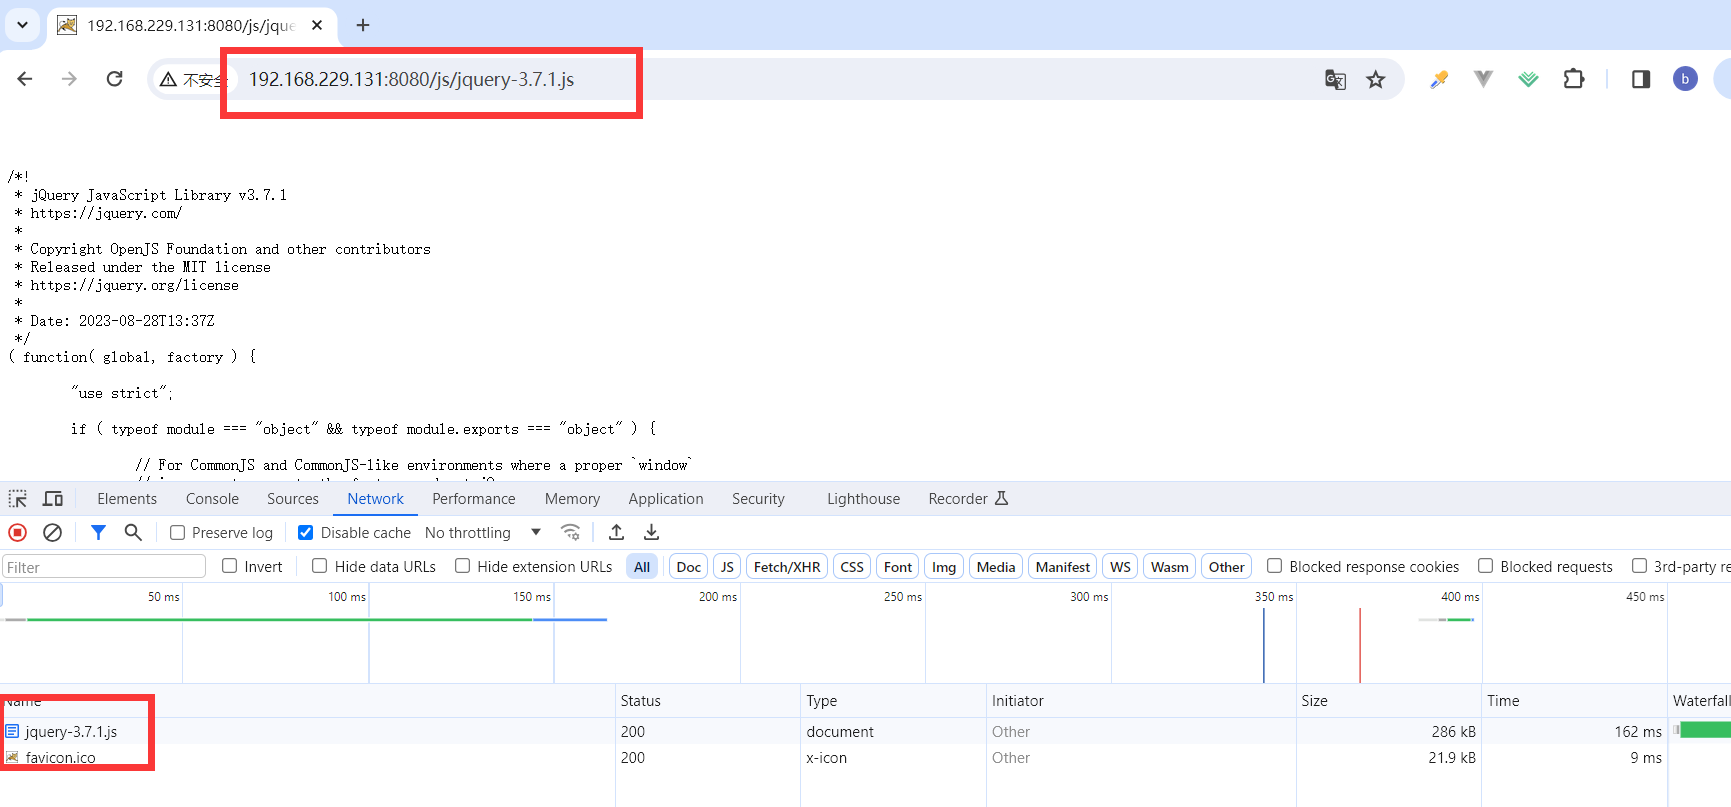Toggle the browser side panel icon
This screenshot has width=1731, height=807.
[x=1641, y=79]
